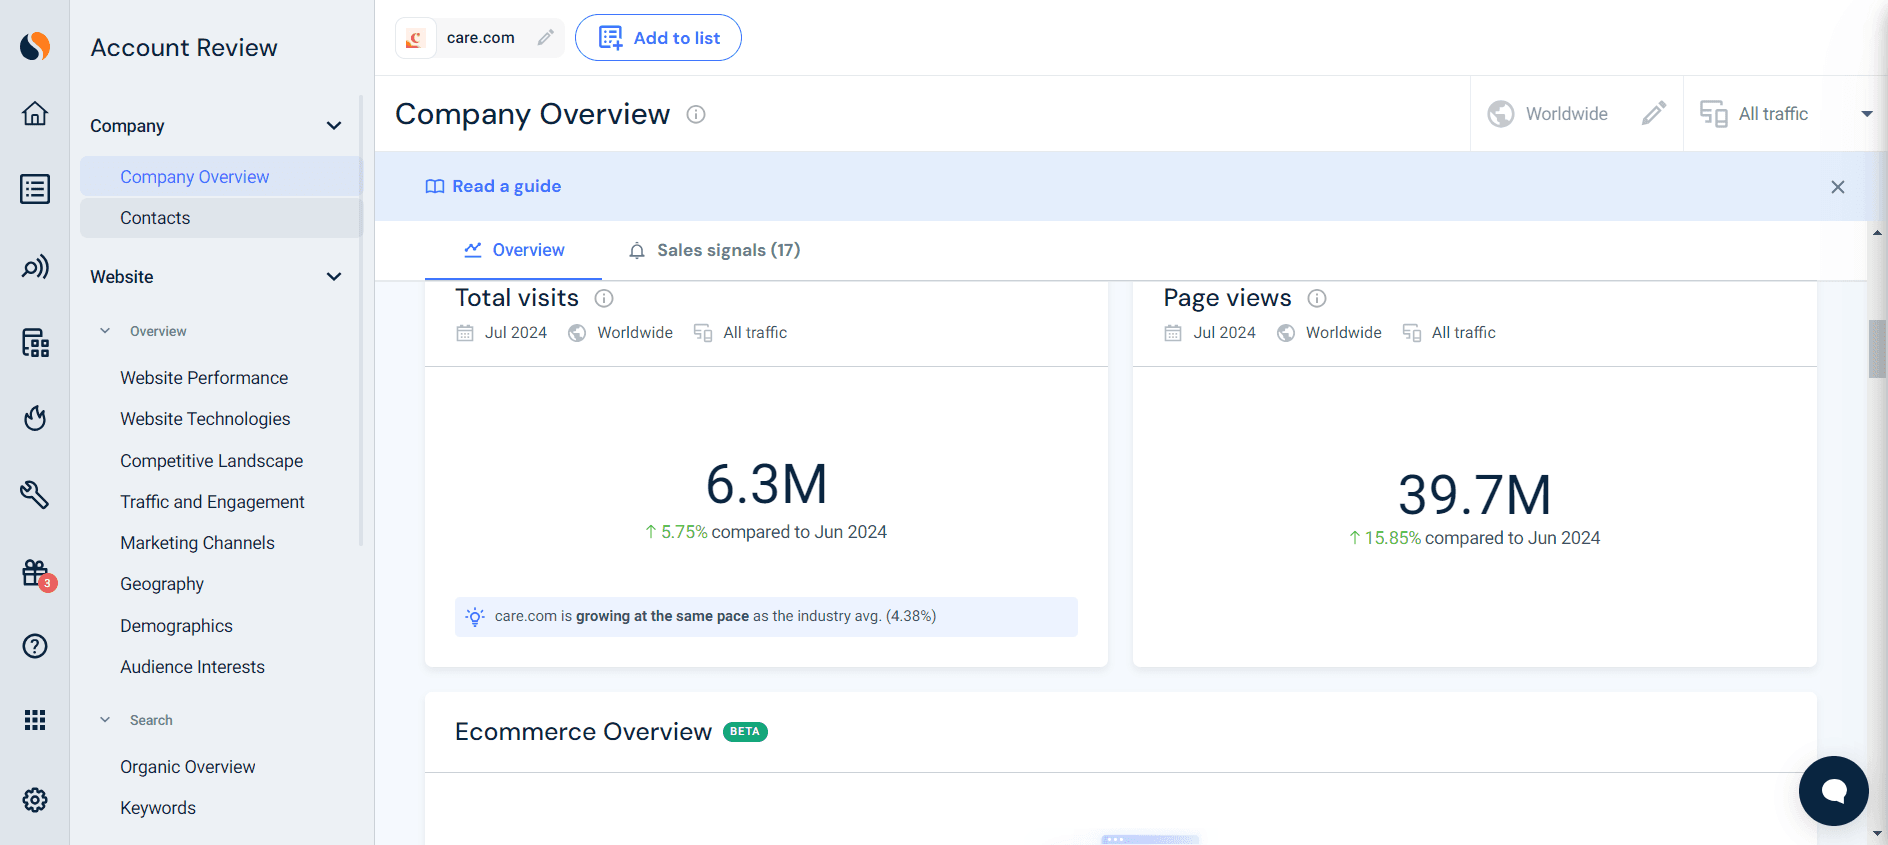Open the company building icon in the left rail
The height and width of the screenshot is (845, 1888).
point(35,343)
